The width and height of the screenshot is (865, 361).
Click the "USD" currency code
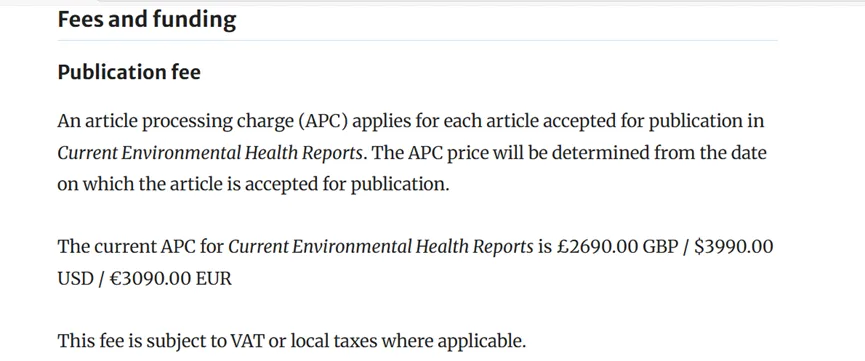[x=75, y=279]
